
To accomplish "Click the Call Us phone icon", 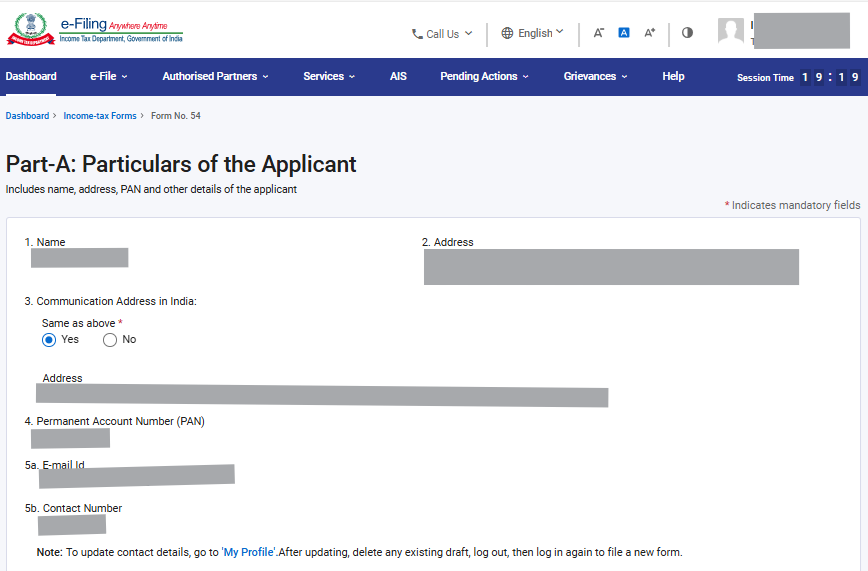I will point(417,34).
